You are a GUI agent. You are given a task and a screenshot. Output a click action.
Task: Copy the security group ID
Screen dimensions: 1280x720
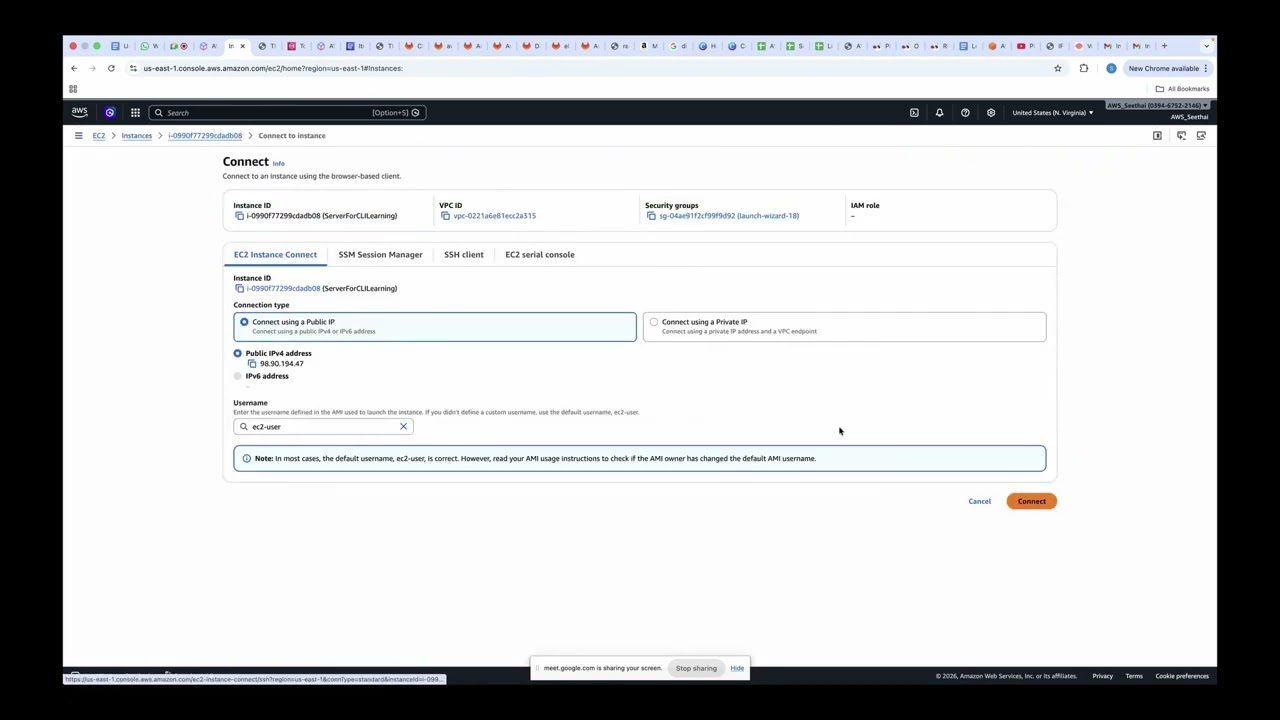point(651,216)
